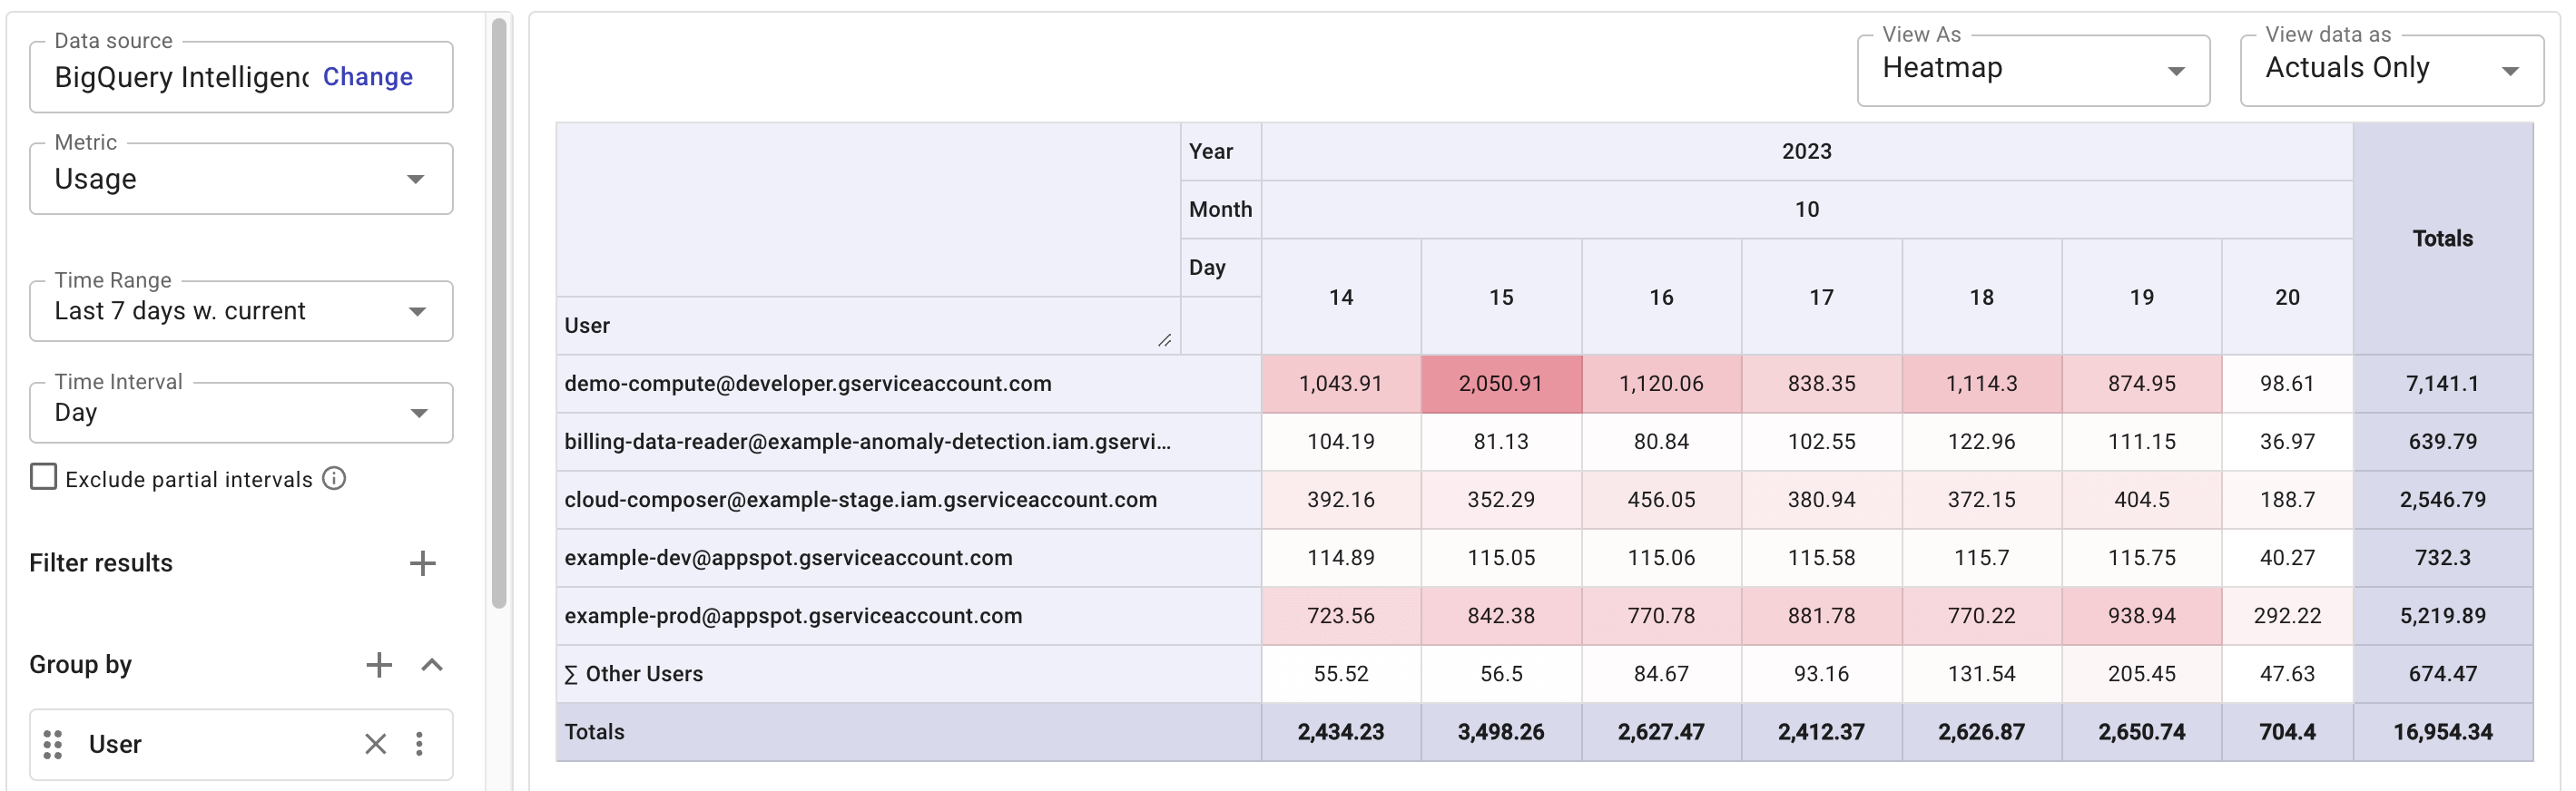Open the Time Range dropdown
The width and height of the screenshot is (2576, 791).
(x=241, y=311)
